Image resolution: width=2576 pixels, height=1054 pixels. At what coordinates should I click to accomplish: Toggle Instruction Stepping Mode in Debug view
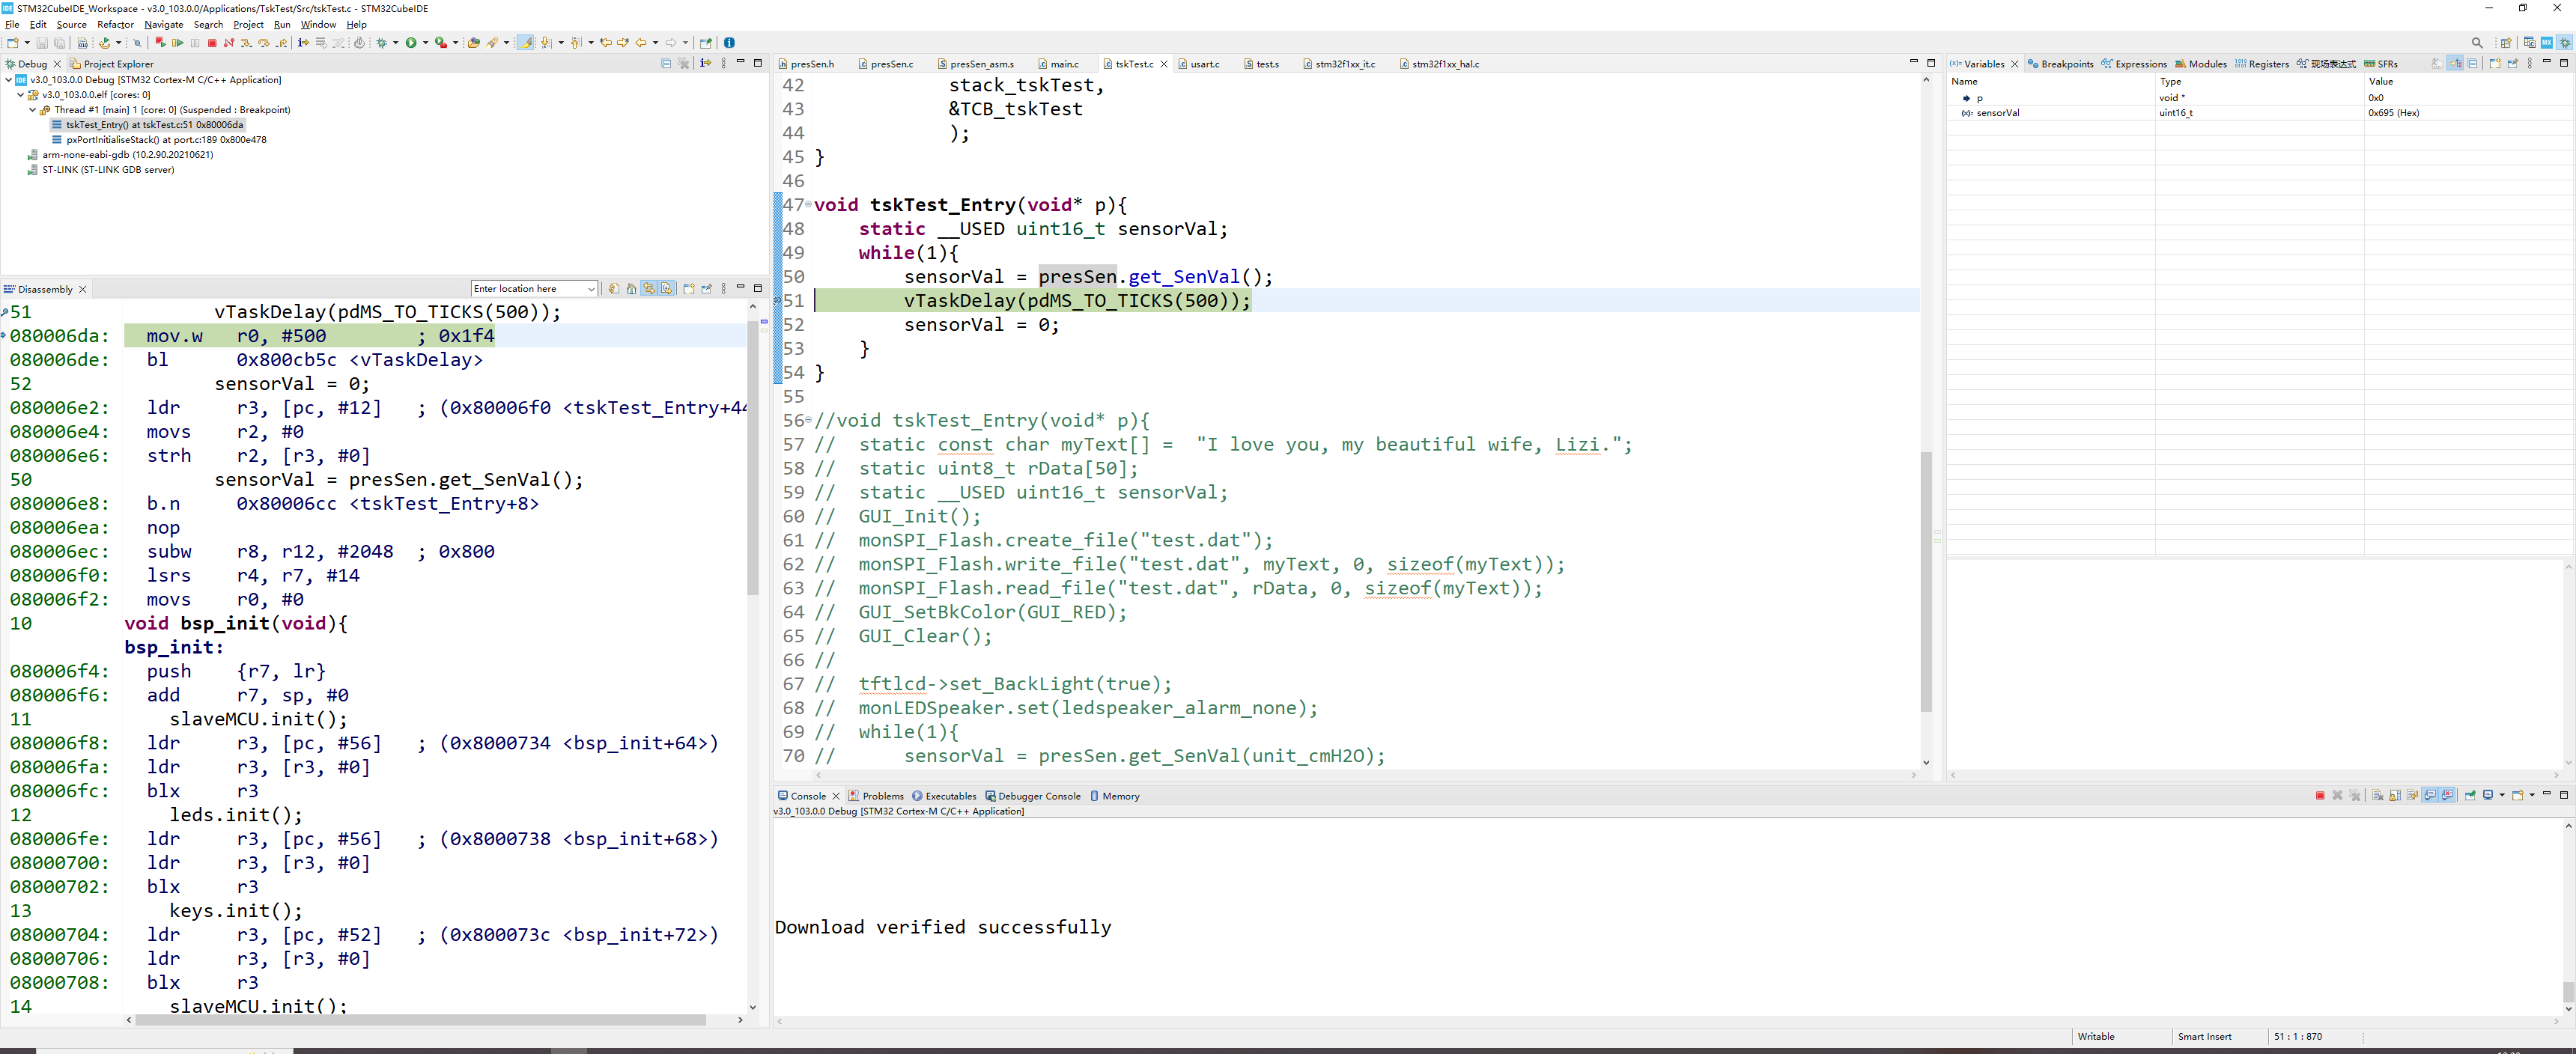click(x=705, y=63)
